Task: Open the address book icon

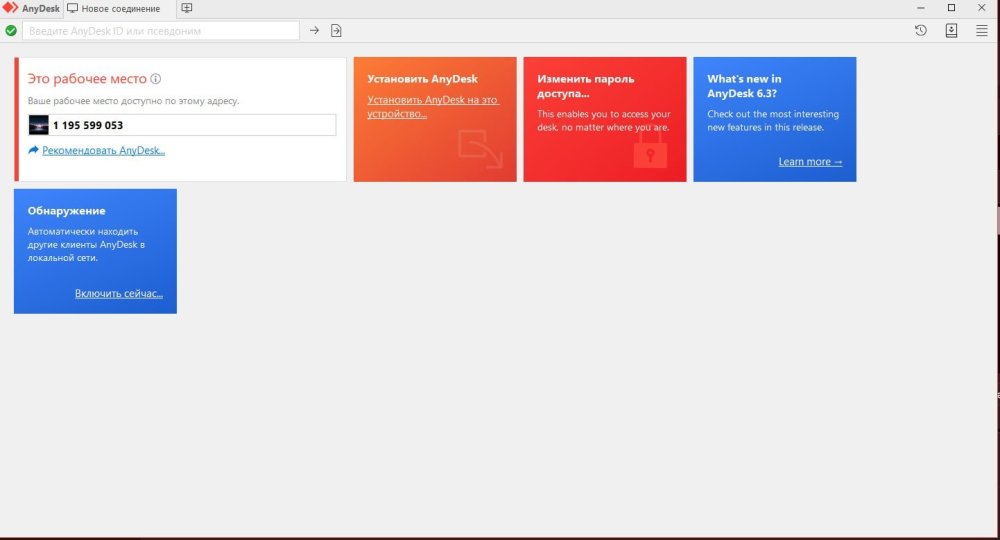Action: click(951, 31)
